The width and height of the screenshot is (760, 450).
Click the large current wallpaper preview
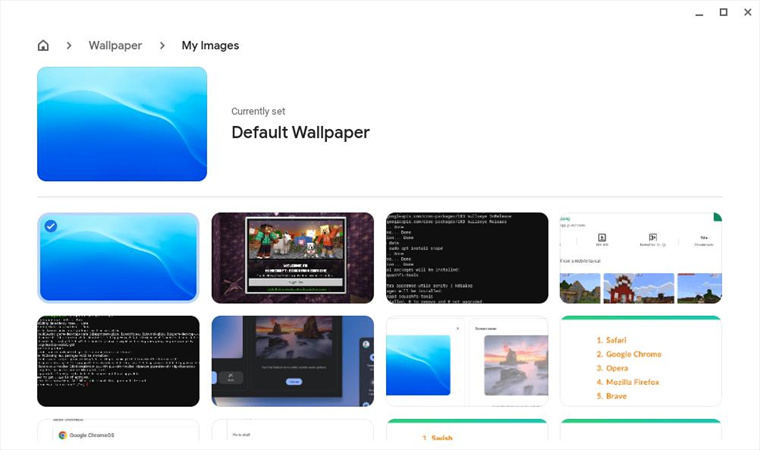click(x=122, y=124)
